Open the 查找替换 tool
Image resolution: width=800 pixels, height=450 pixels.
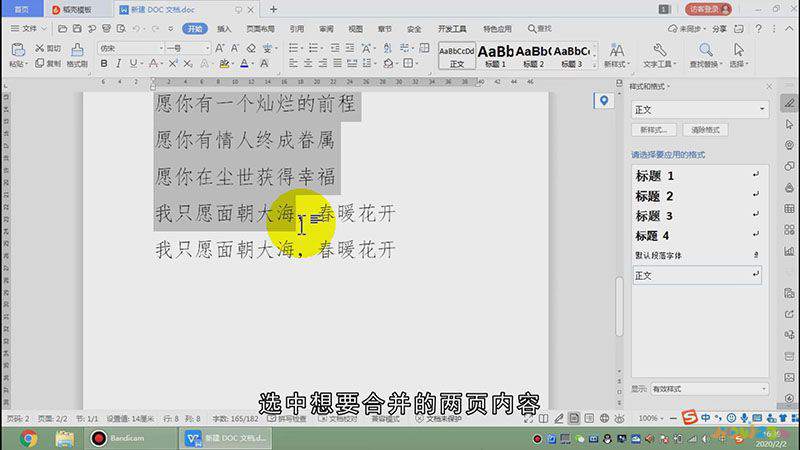click(x=706, y=55)
